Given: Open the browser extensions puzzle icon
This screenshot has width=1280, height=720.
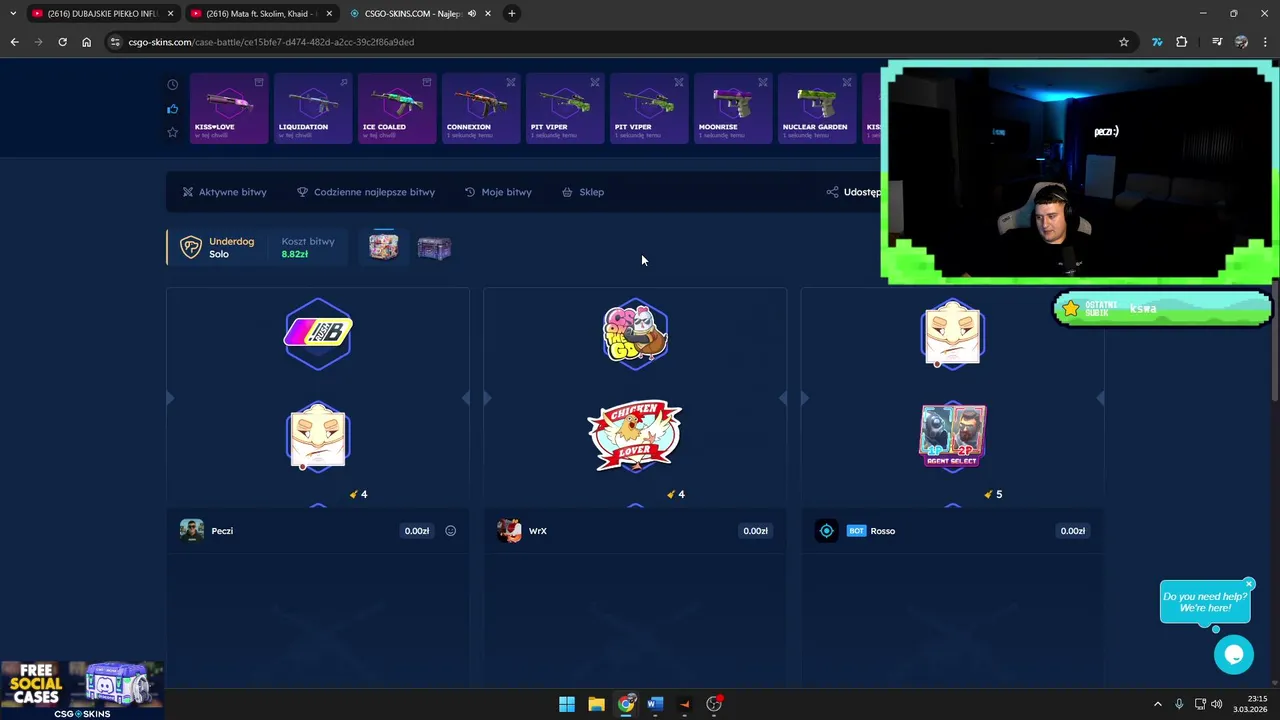Looking at the screenshot, I should pos(1182,42).
